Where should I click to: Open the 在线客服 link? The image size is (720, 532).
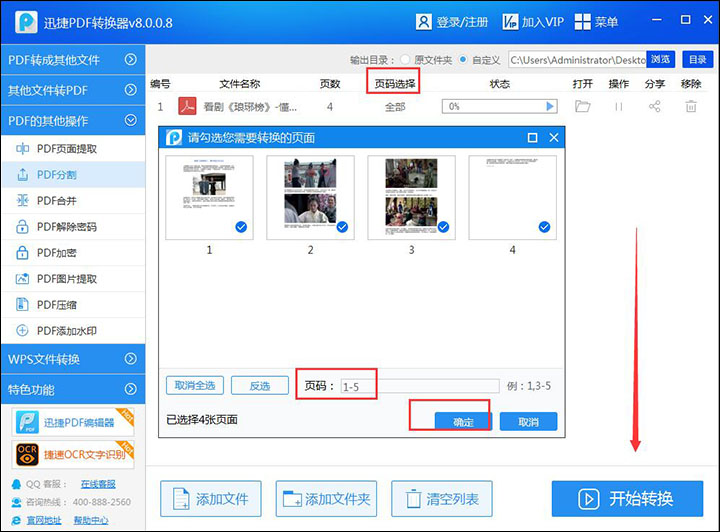pos(98,484)
